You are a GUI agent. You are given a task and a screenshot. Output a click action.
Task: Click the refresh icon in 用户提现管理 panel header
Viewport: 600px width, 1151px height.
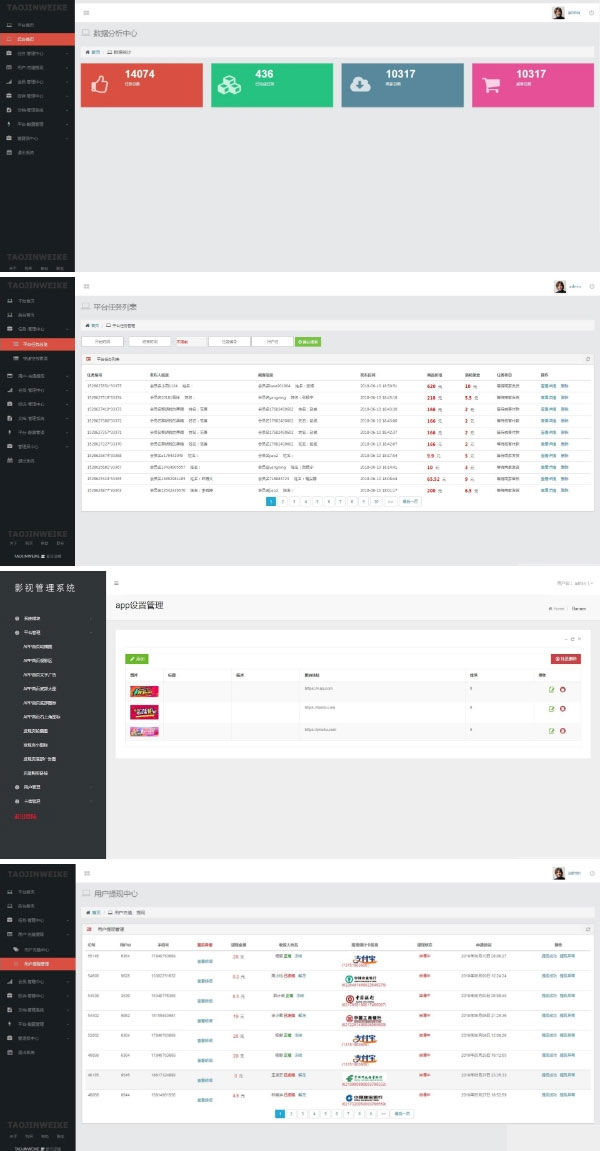[x=588, y=929]
